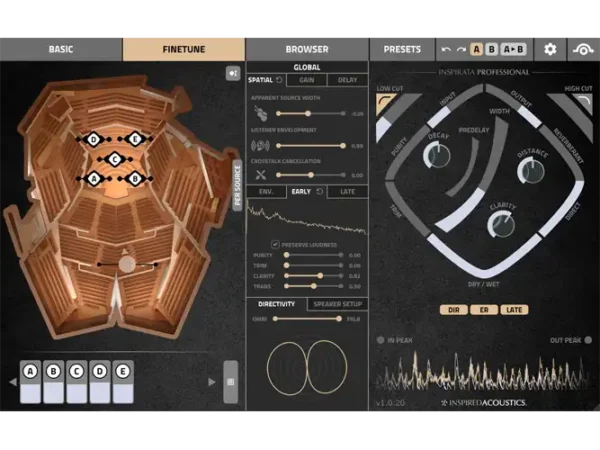Open the Speaker Setup tab

338,304
